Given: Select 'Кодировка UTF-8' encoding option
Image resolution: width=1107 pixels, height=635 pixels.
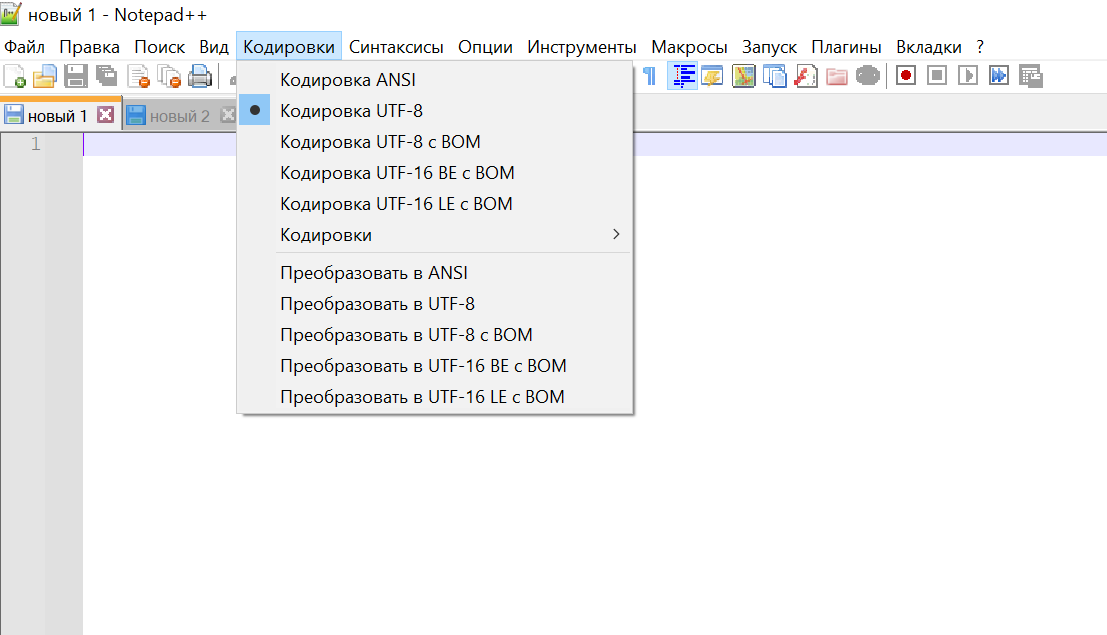Looking at the screenshot, I should click(435, 111).
